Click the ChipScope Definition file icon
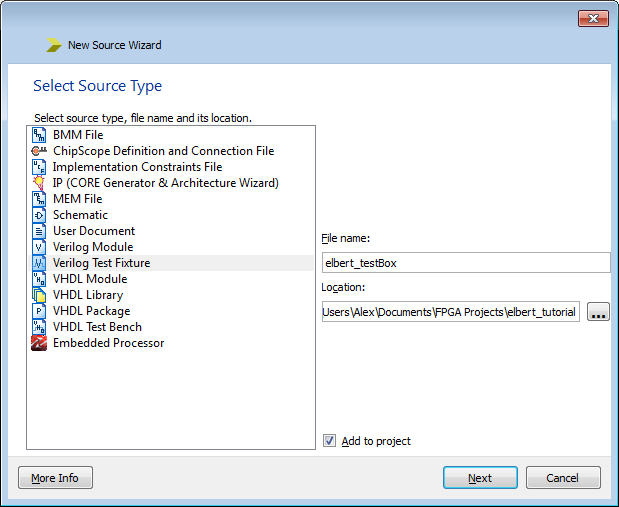 coord(39,151)
